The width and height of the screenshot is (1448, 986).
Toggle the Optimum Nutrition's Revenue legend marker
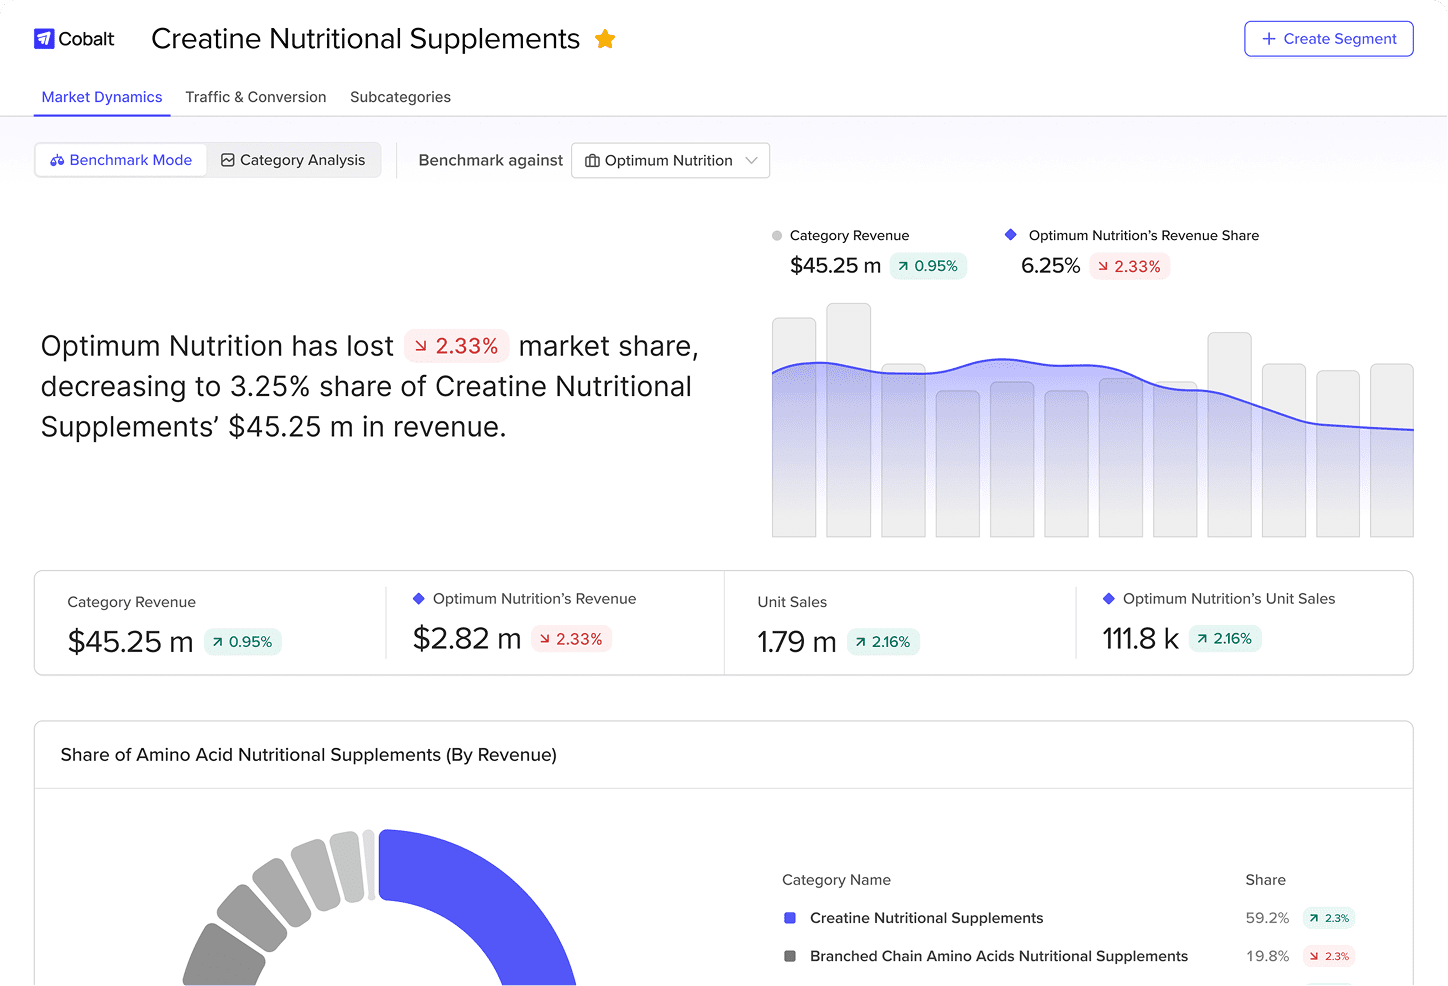[418, 598]
